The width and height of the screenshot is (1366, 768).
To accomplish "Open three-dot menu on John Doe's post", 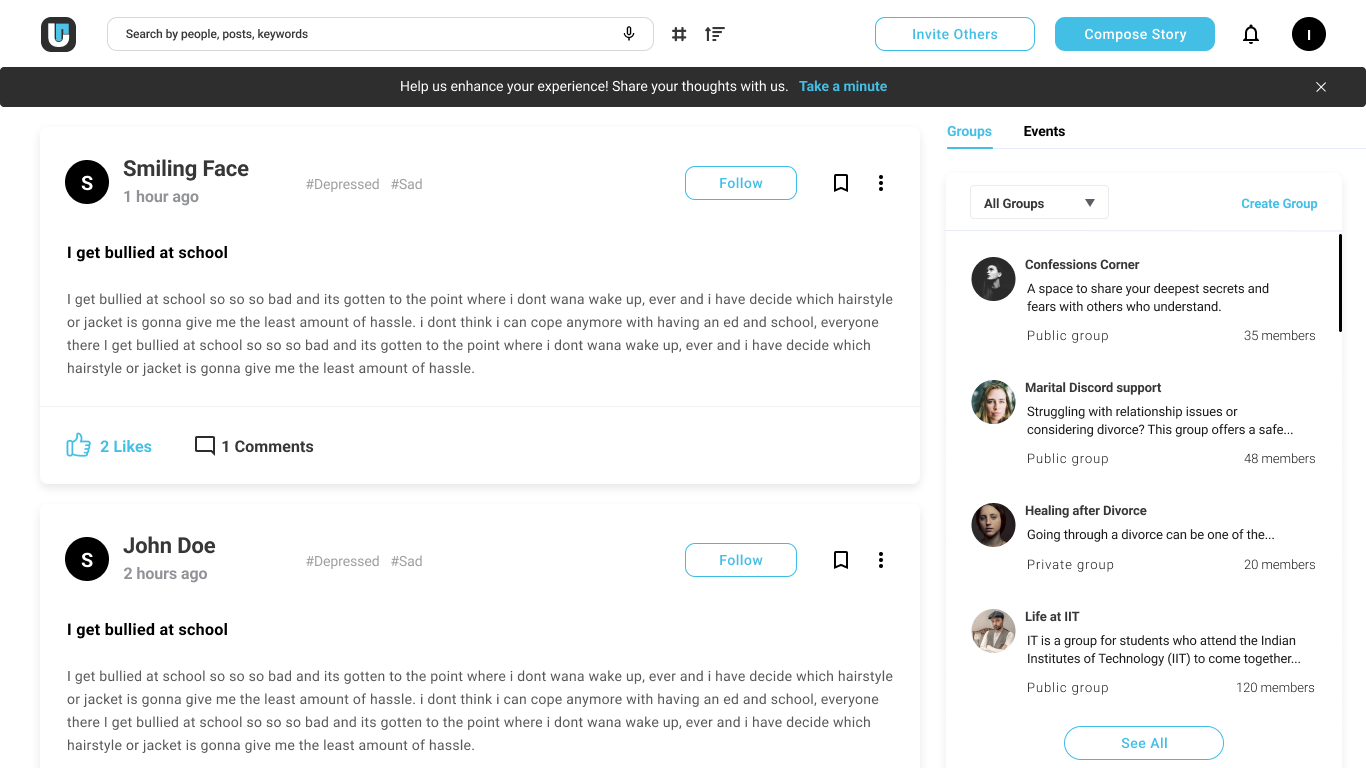I will pos(881,560).
